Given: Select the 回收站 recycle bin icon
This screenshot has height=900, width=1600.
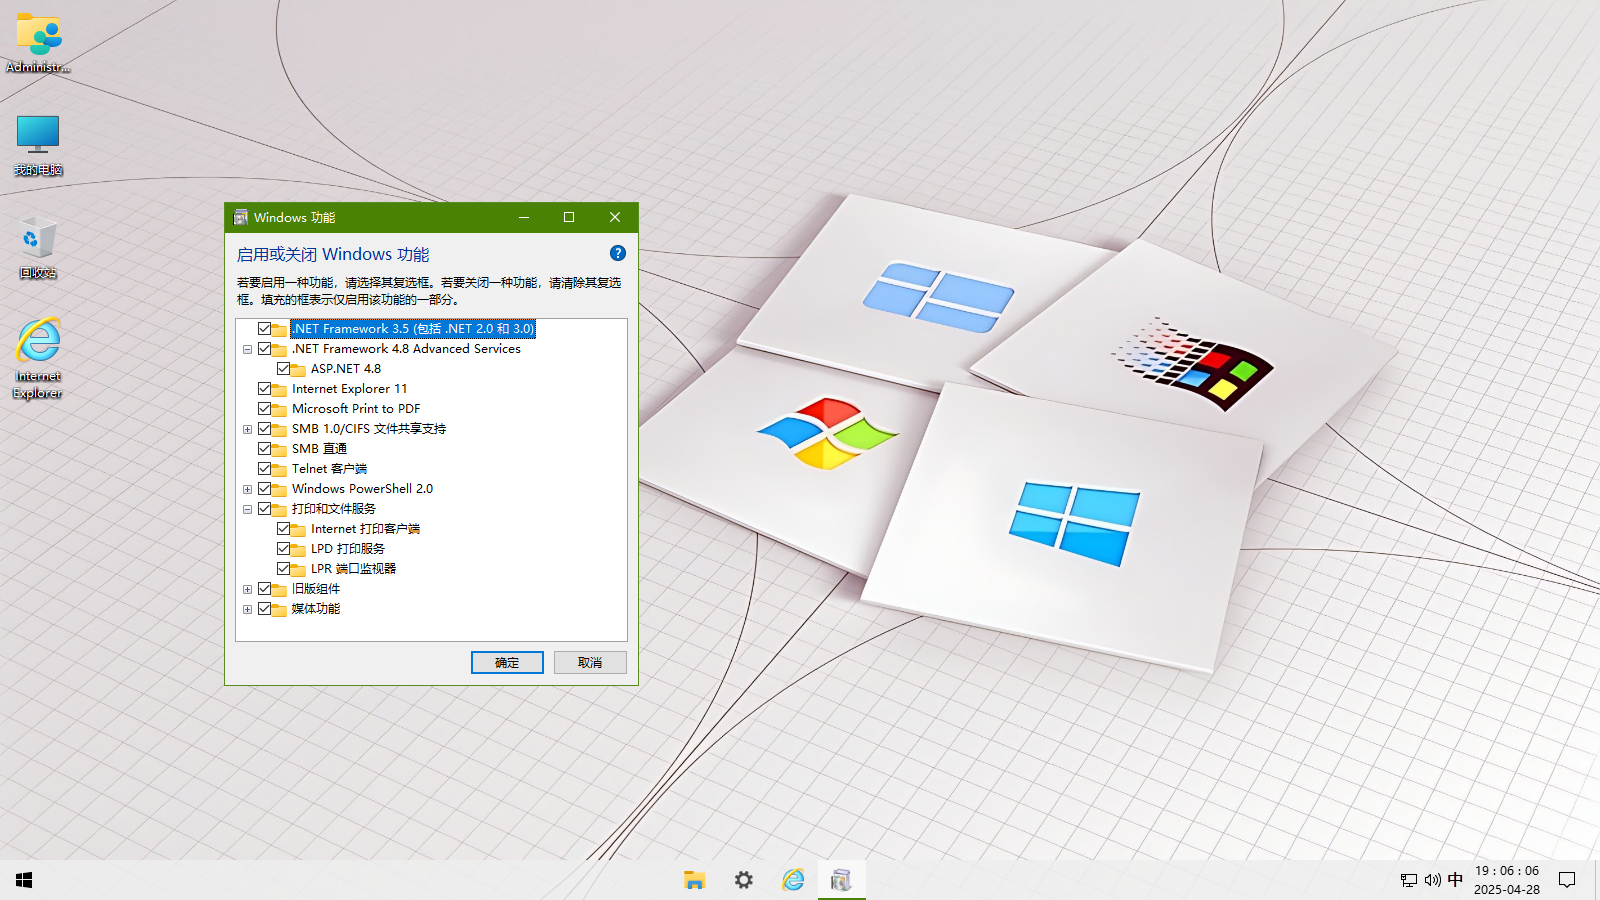Looking at the screenshot, I should coord(38,248).
